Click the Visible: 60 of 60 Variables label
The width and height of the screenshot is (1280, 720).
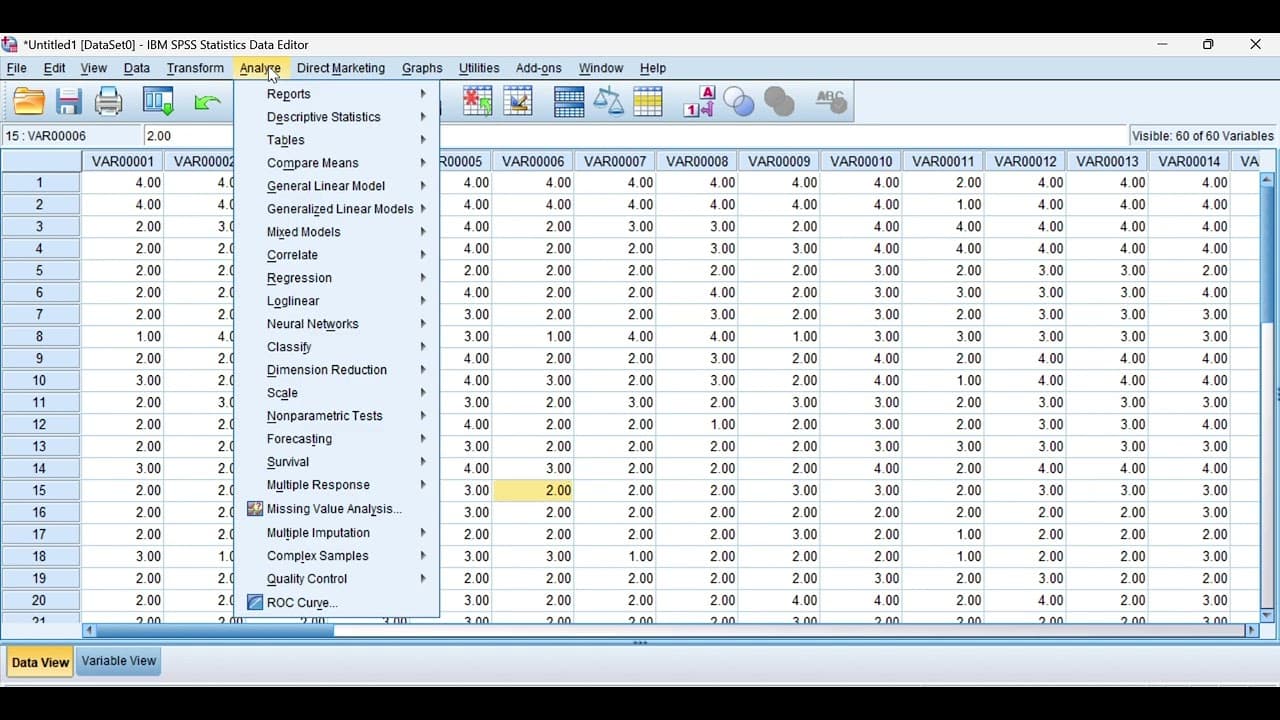[x=1203, y=136]
